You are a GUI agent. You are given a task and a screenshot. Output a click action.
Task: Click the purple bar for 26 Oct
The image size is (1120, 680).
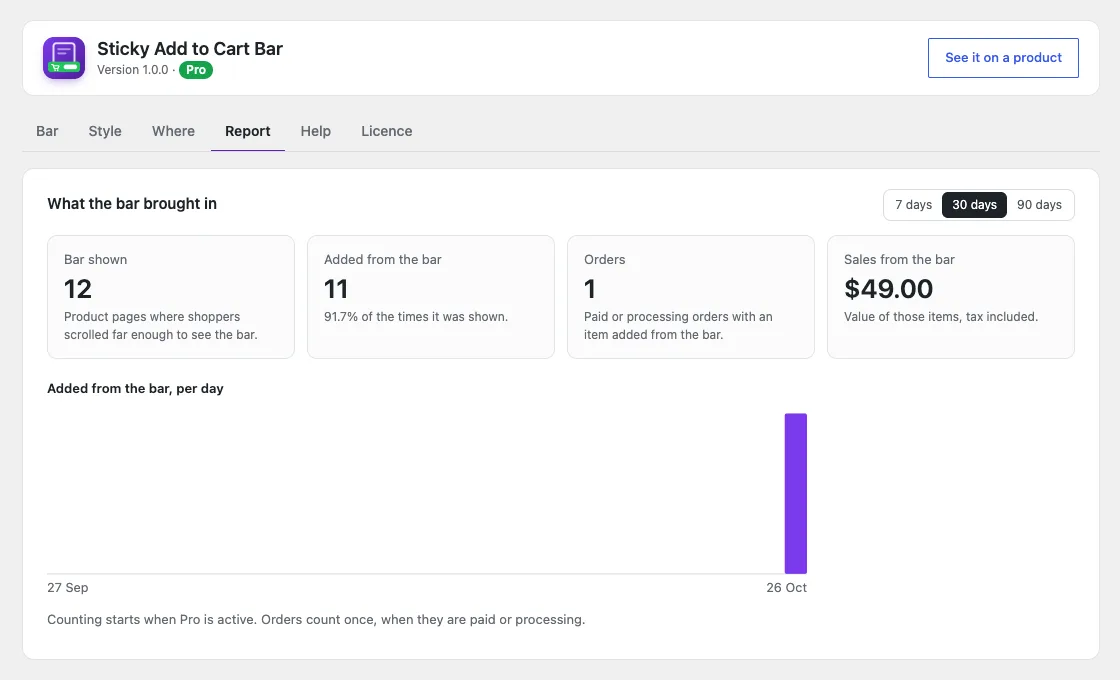click(x=796, y=494)
